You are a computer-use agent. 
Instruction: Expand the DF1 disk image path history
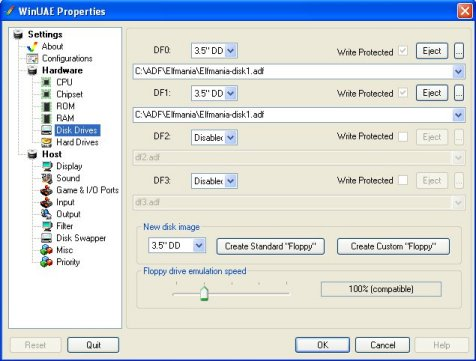point(458,115)
